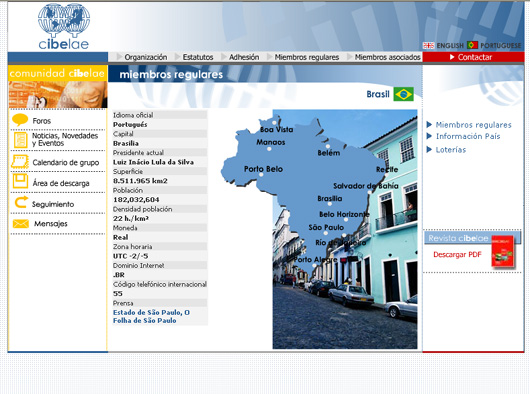The width and height of the screenshot is (530, 394).
Task: Click the Brazil flag icon
Action: point(403,94)
